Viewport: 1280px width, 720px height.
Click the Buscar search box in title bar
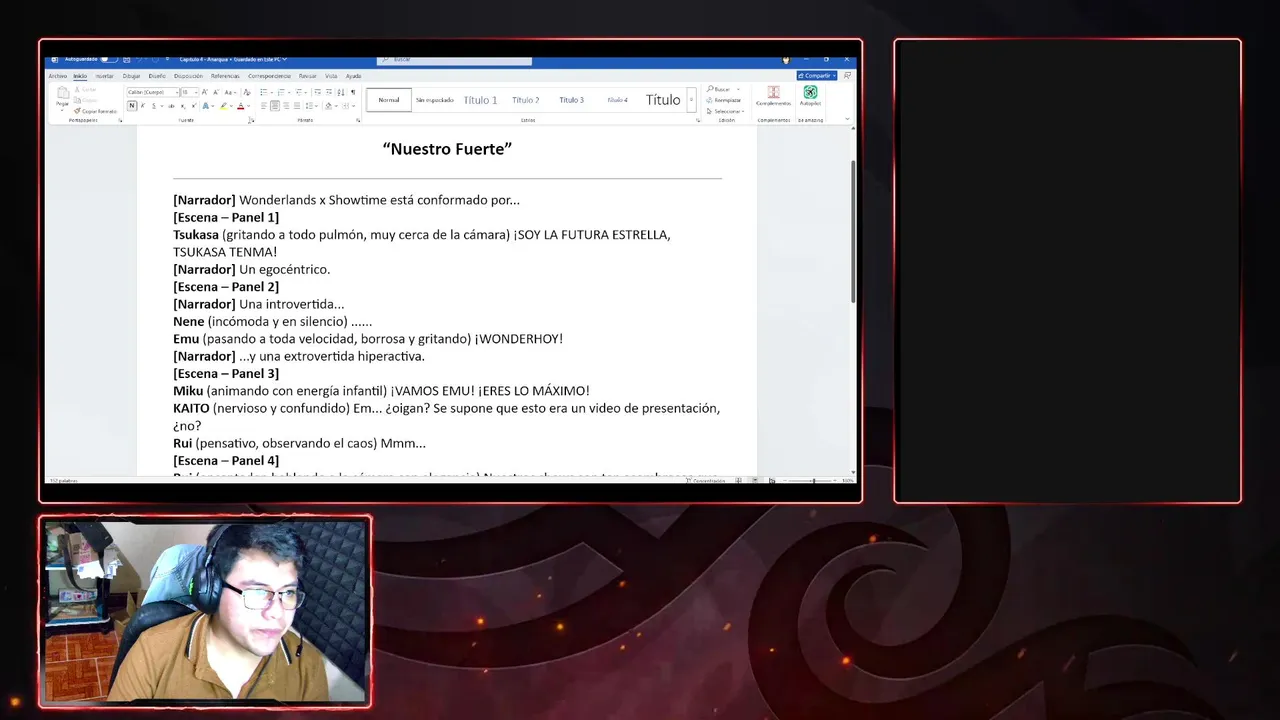click(454, 60)
